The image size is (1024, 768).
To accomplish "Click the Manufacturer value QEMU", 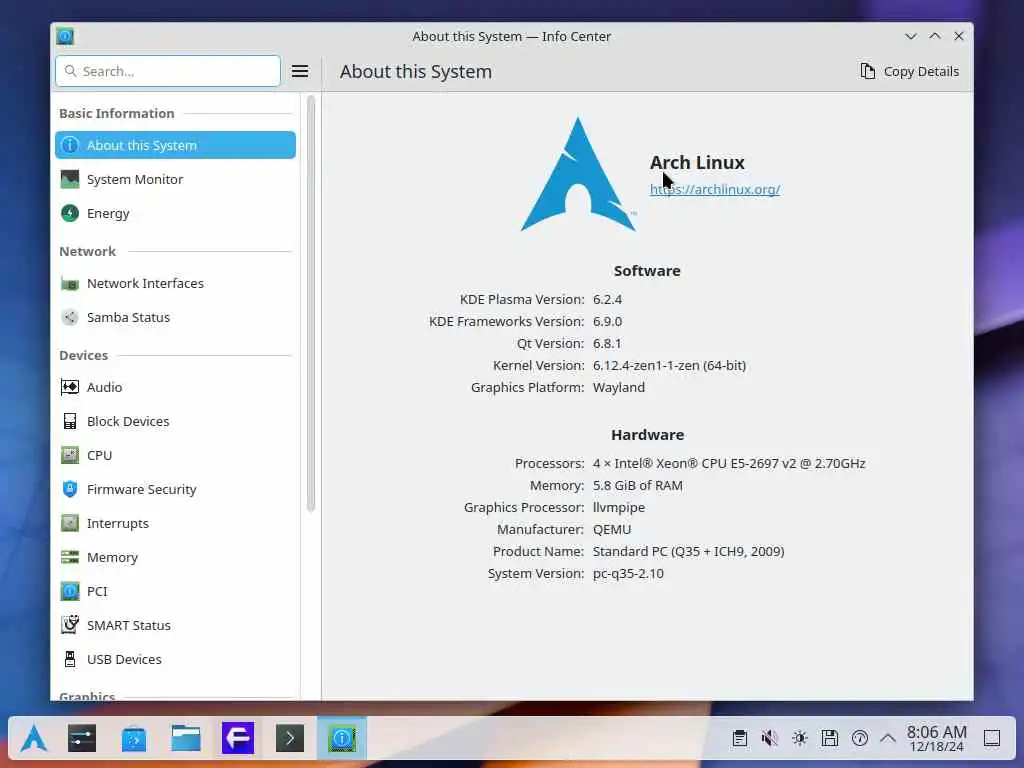I will point(612,530).
